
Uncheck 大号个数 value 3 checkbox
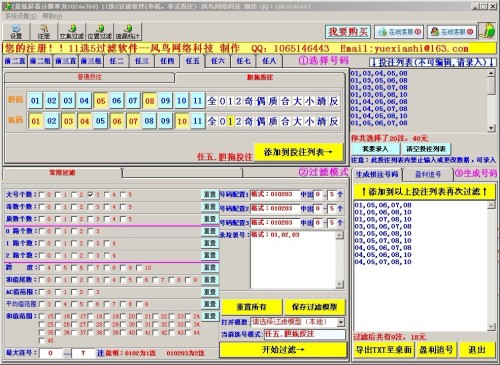(90, 194)
